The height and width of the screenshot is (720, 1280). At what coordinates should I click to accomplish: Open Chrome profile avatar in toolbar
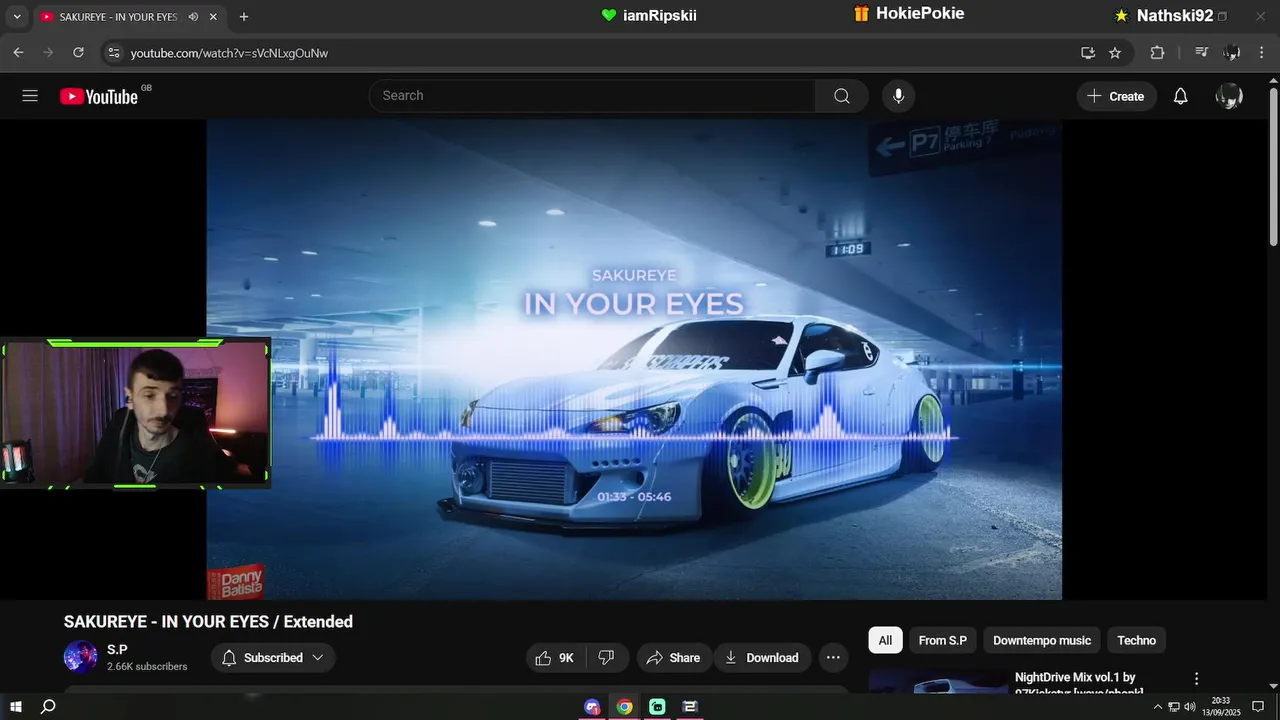point(1232,53)
